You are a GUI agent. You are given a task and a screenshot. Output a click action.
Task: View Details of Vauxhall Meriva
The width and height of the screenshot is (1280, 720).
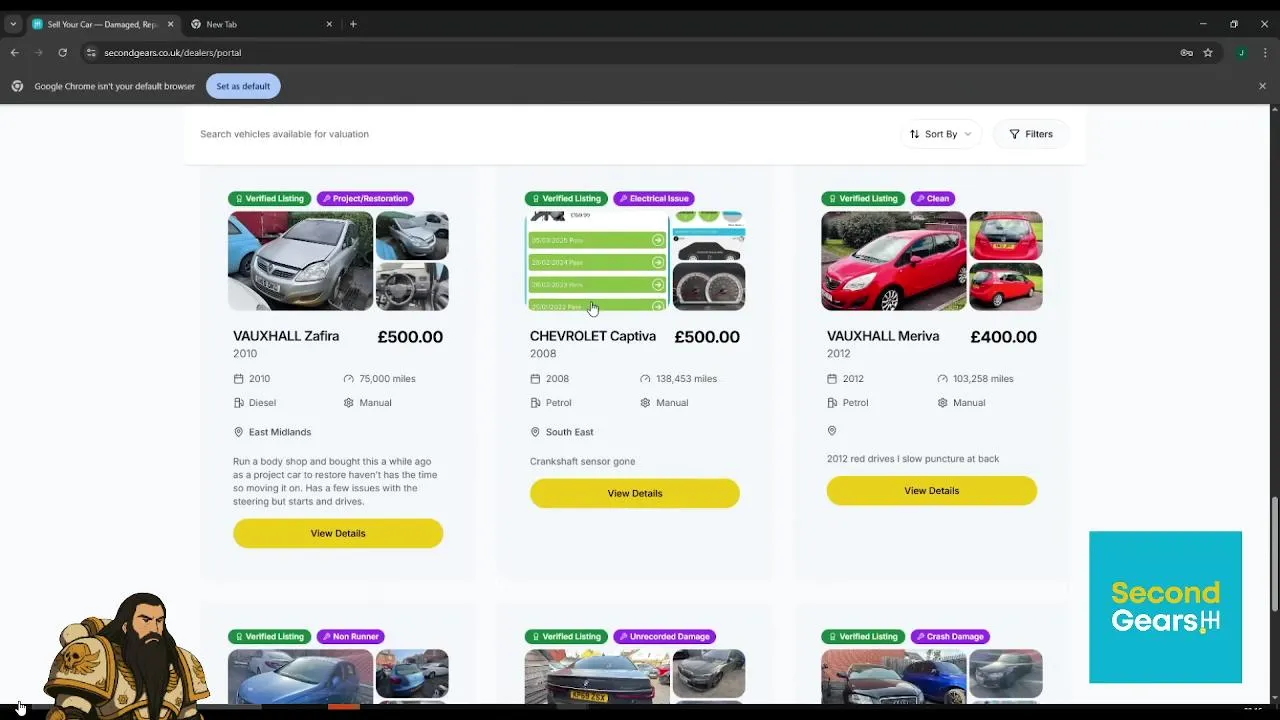[x=931, y=491]
